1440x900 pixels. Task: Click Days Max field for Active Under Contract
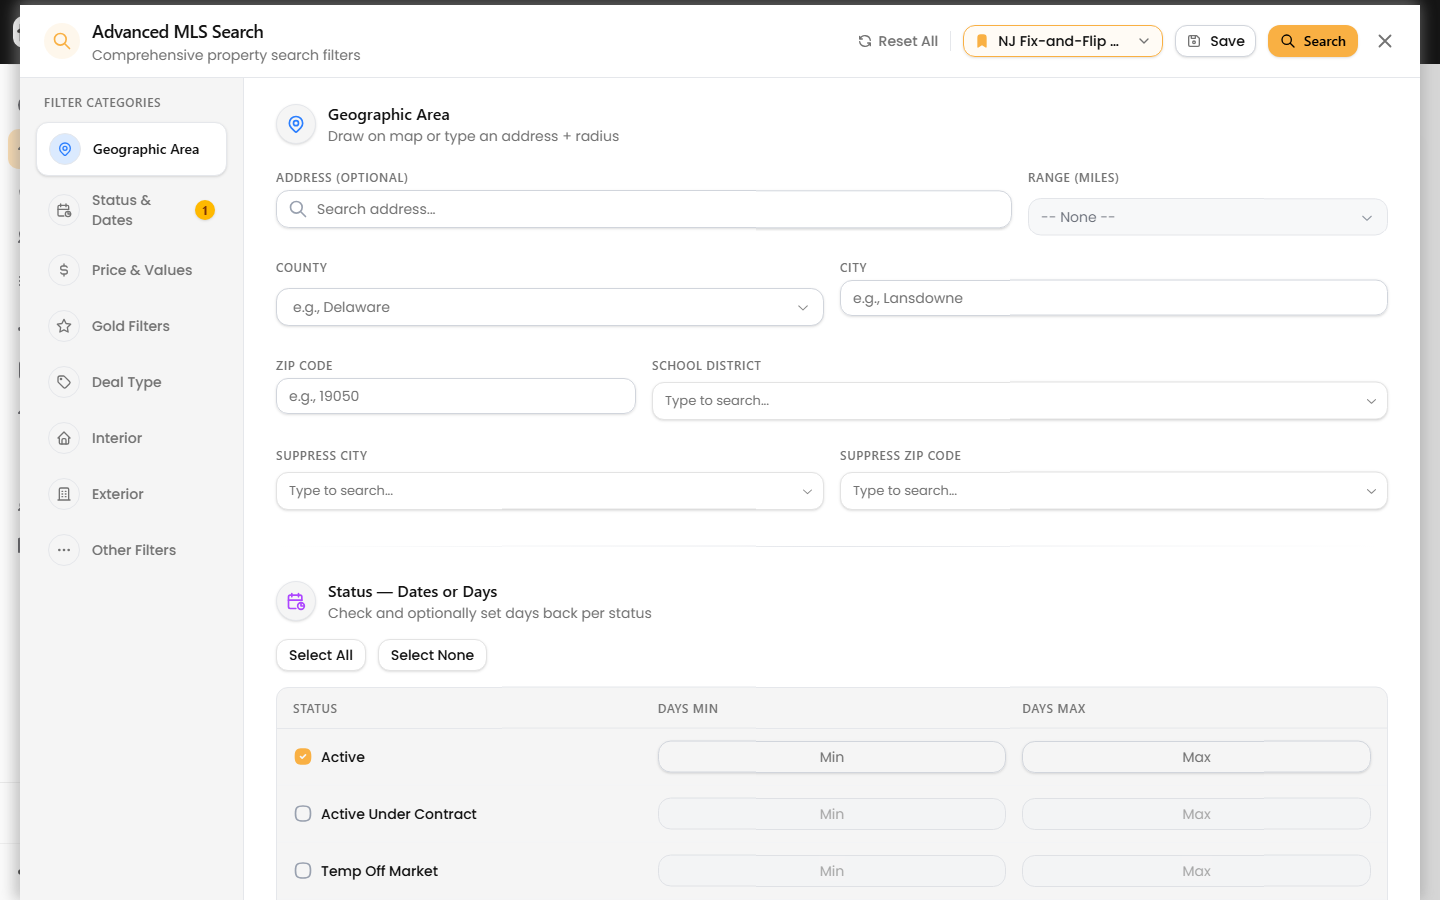(x=1196, y=814)
